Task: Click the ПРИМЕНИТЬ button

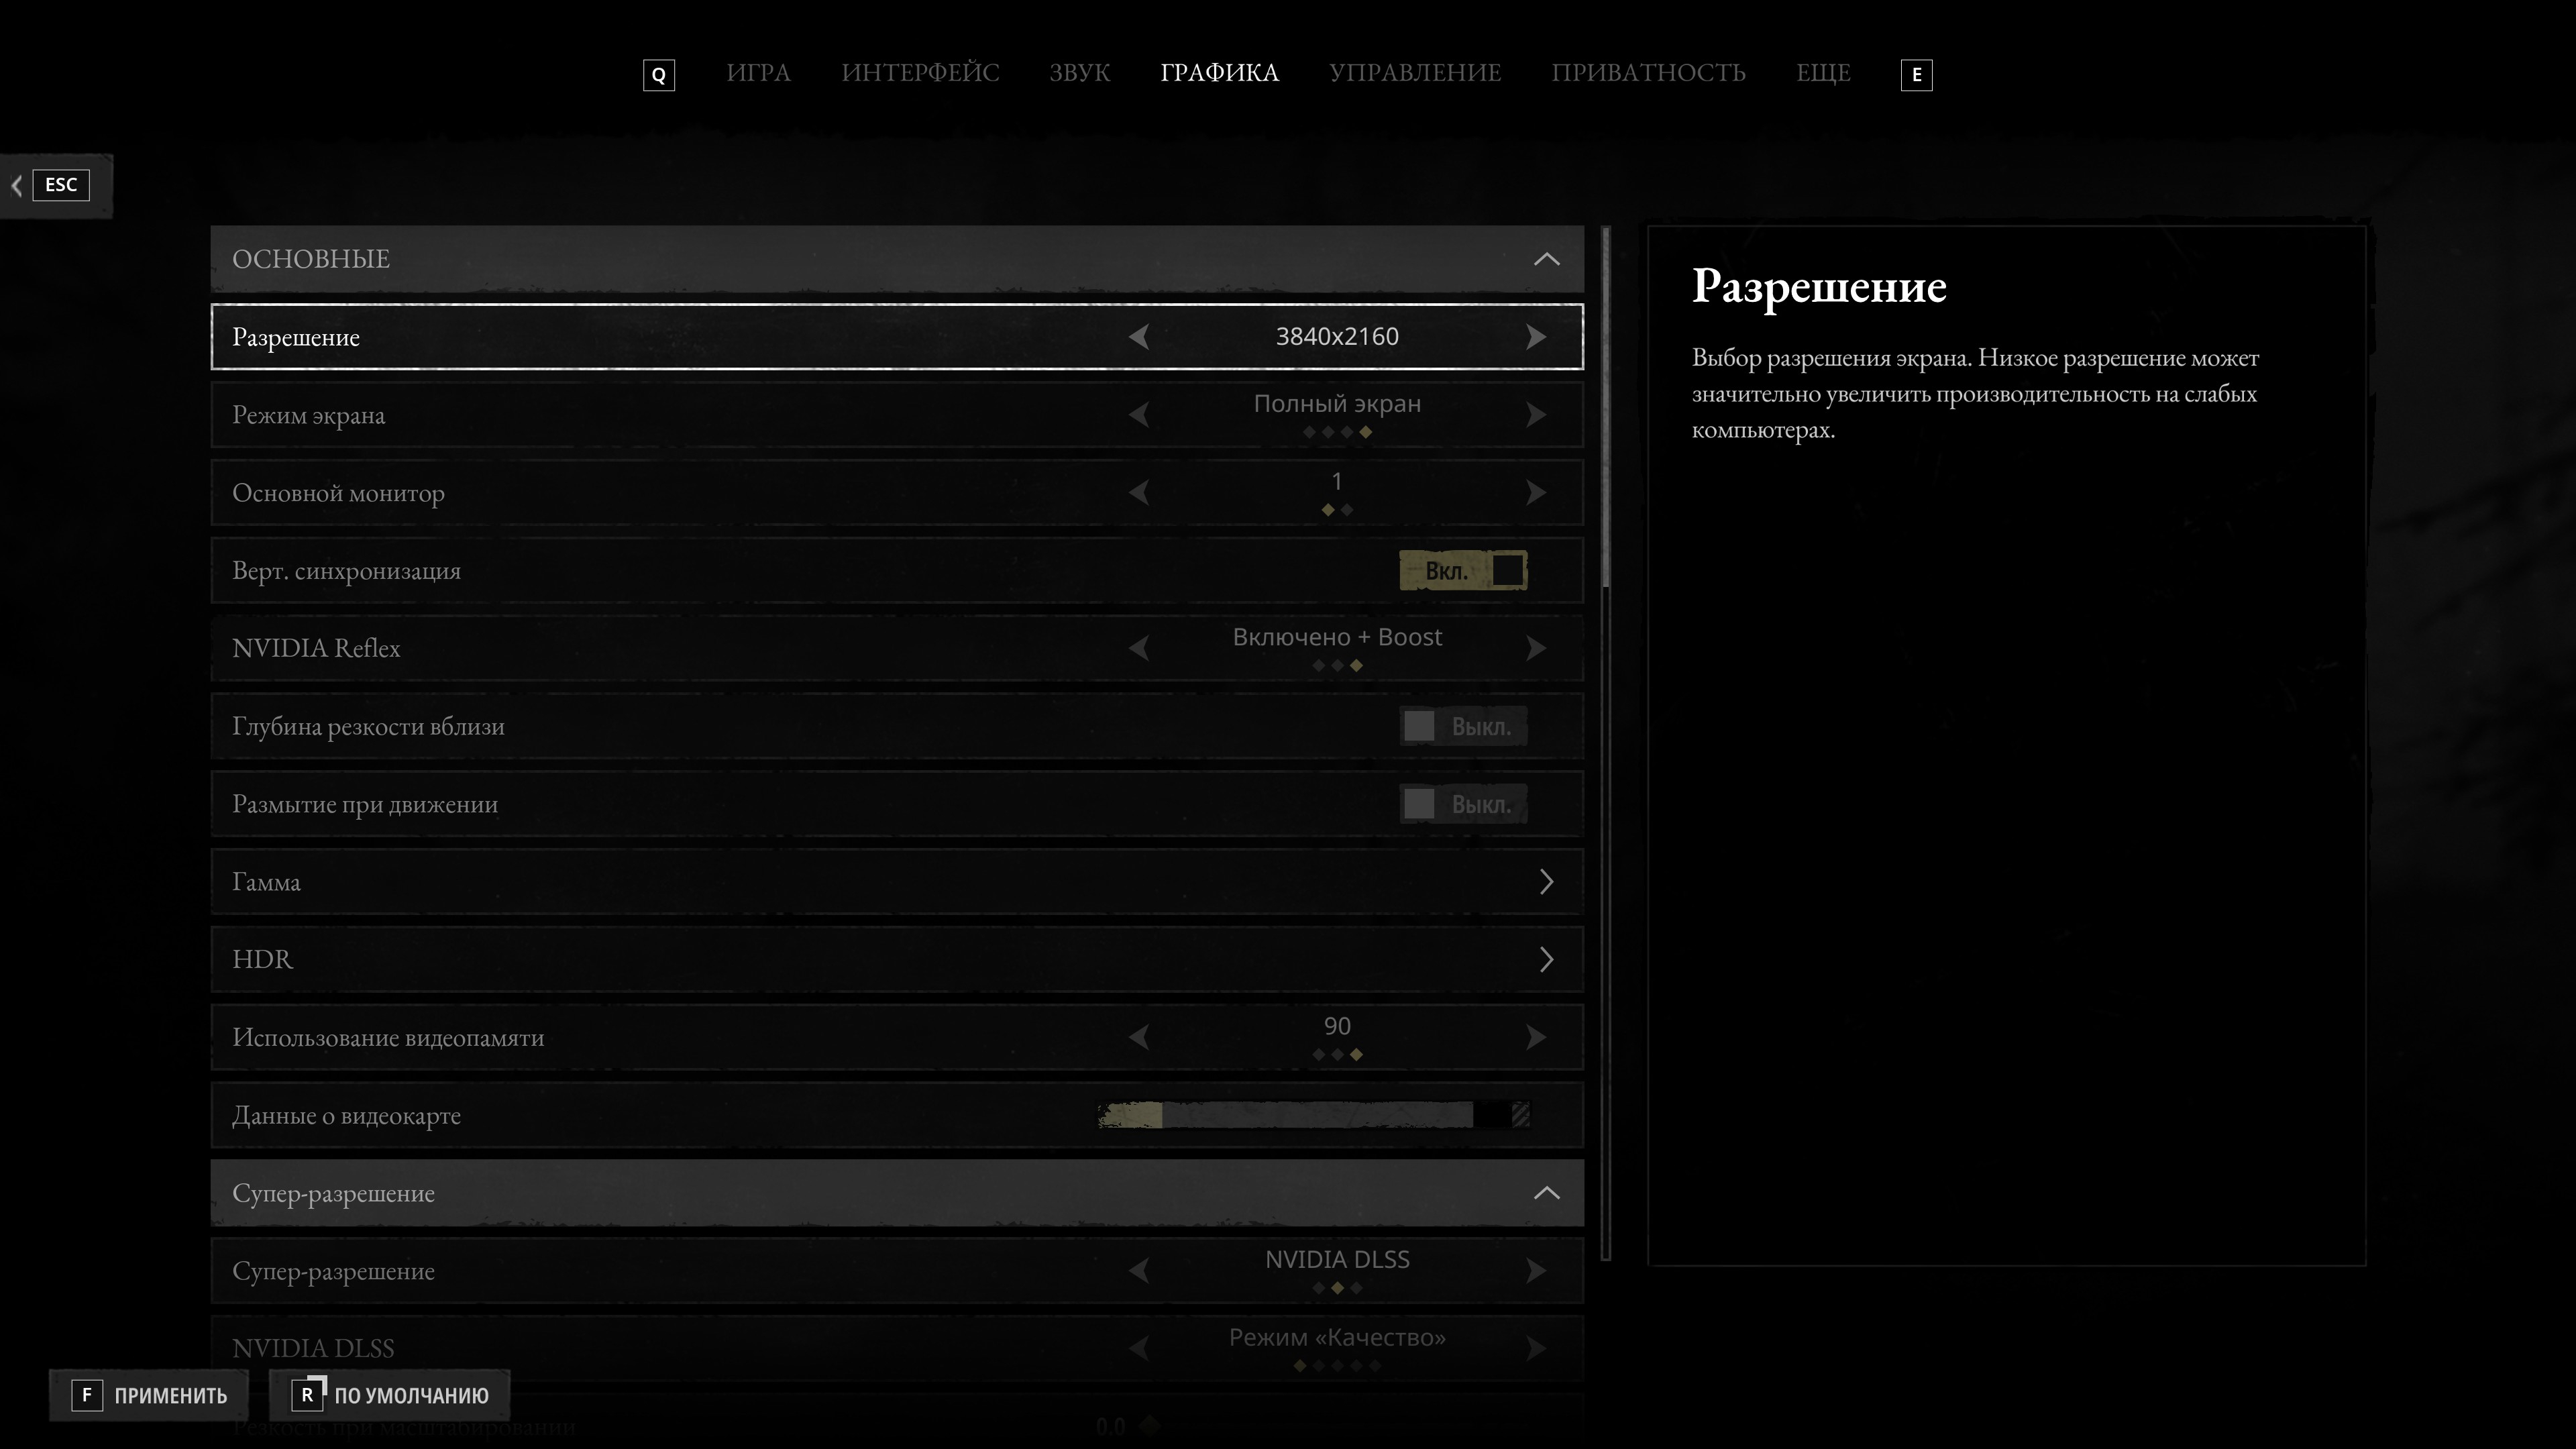Action: click(150, 1395)
